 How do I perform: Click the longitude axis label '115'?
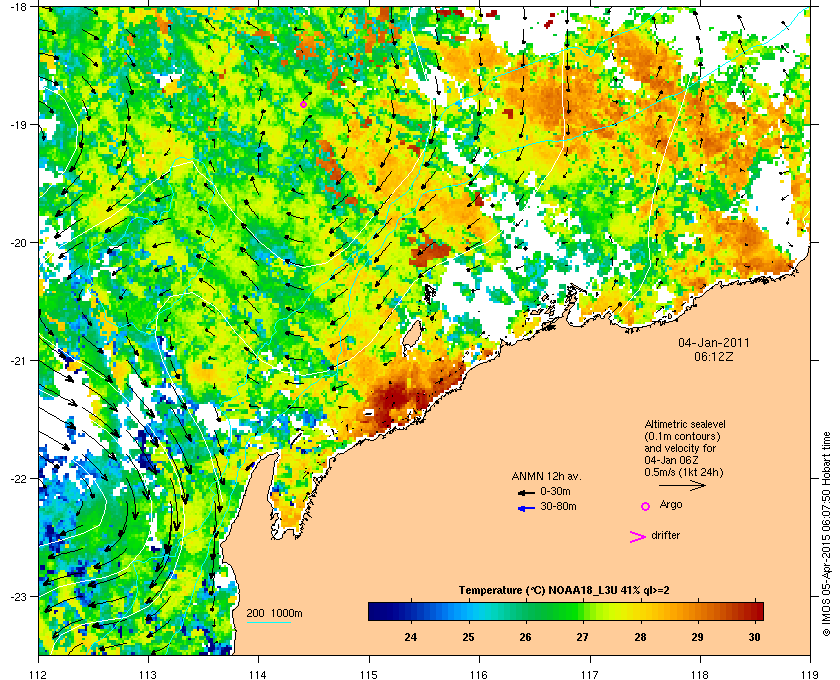(x=369, y=675)
